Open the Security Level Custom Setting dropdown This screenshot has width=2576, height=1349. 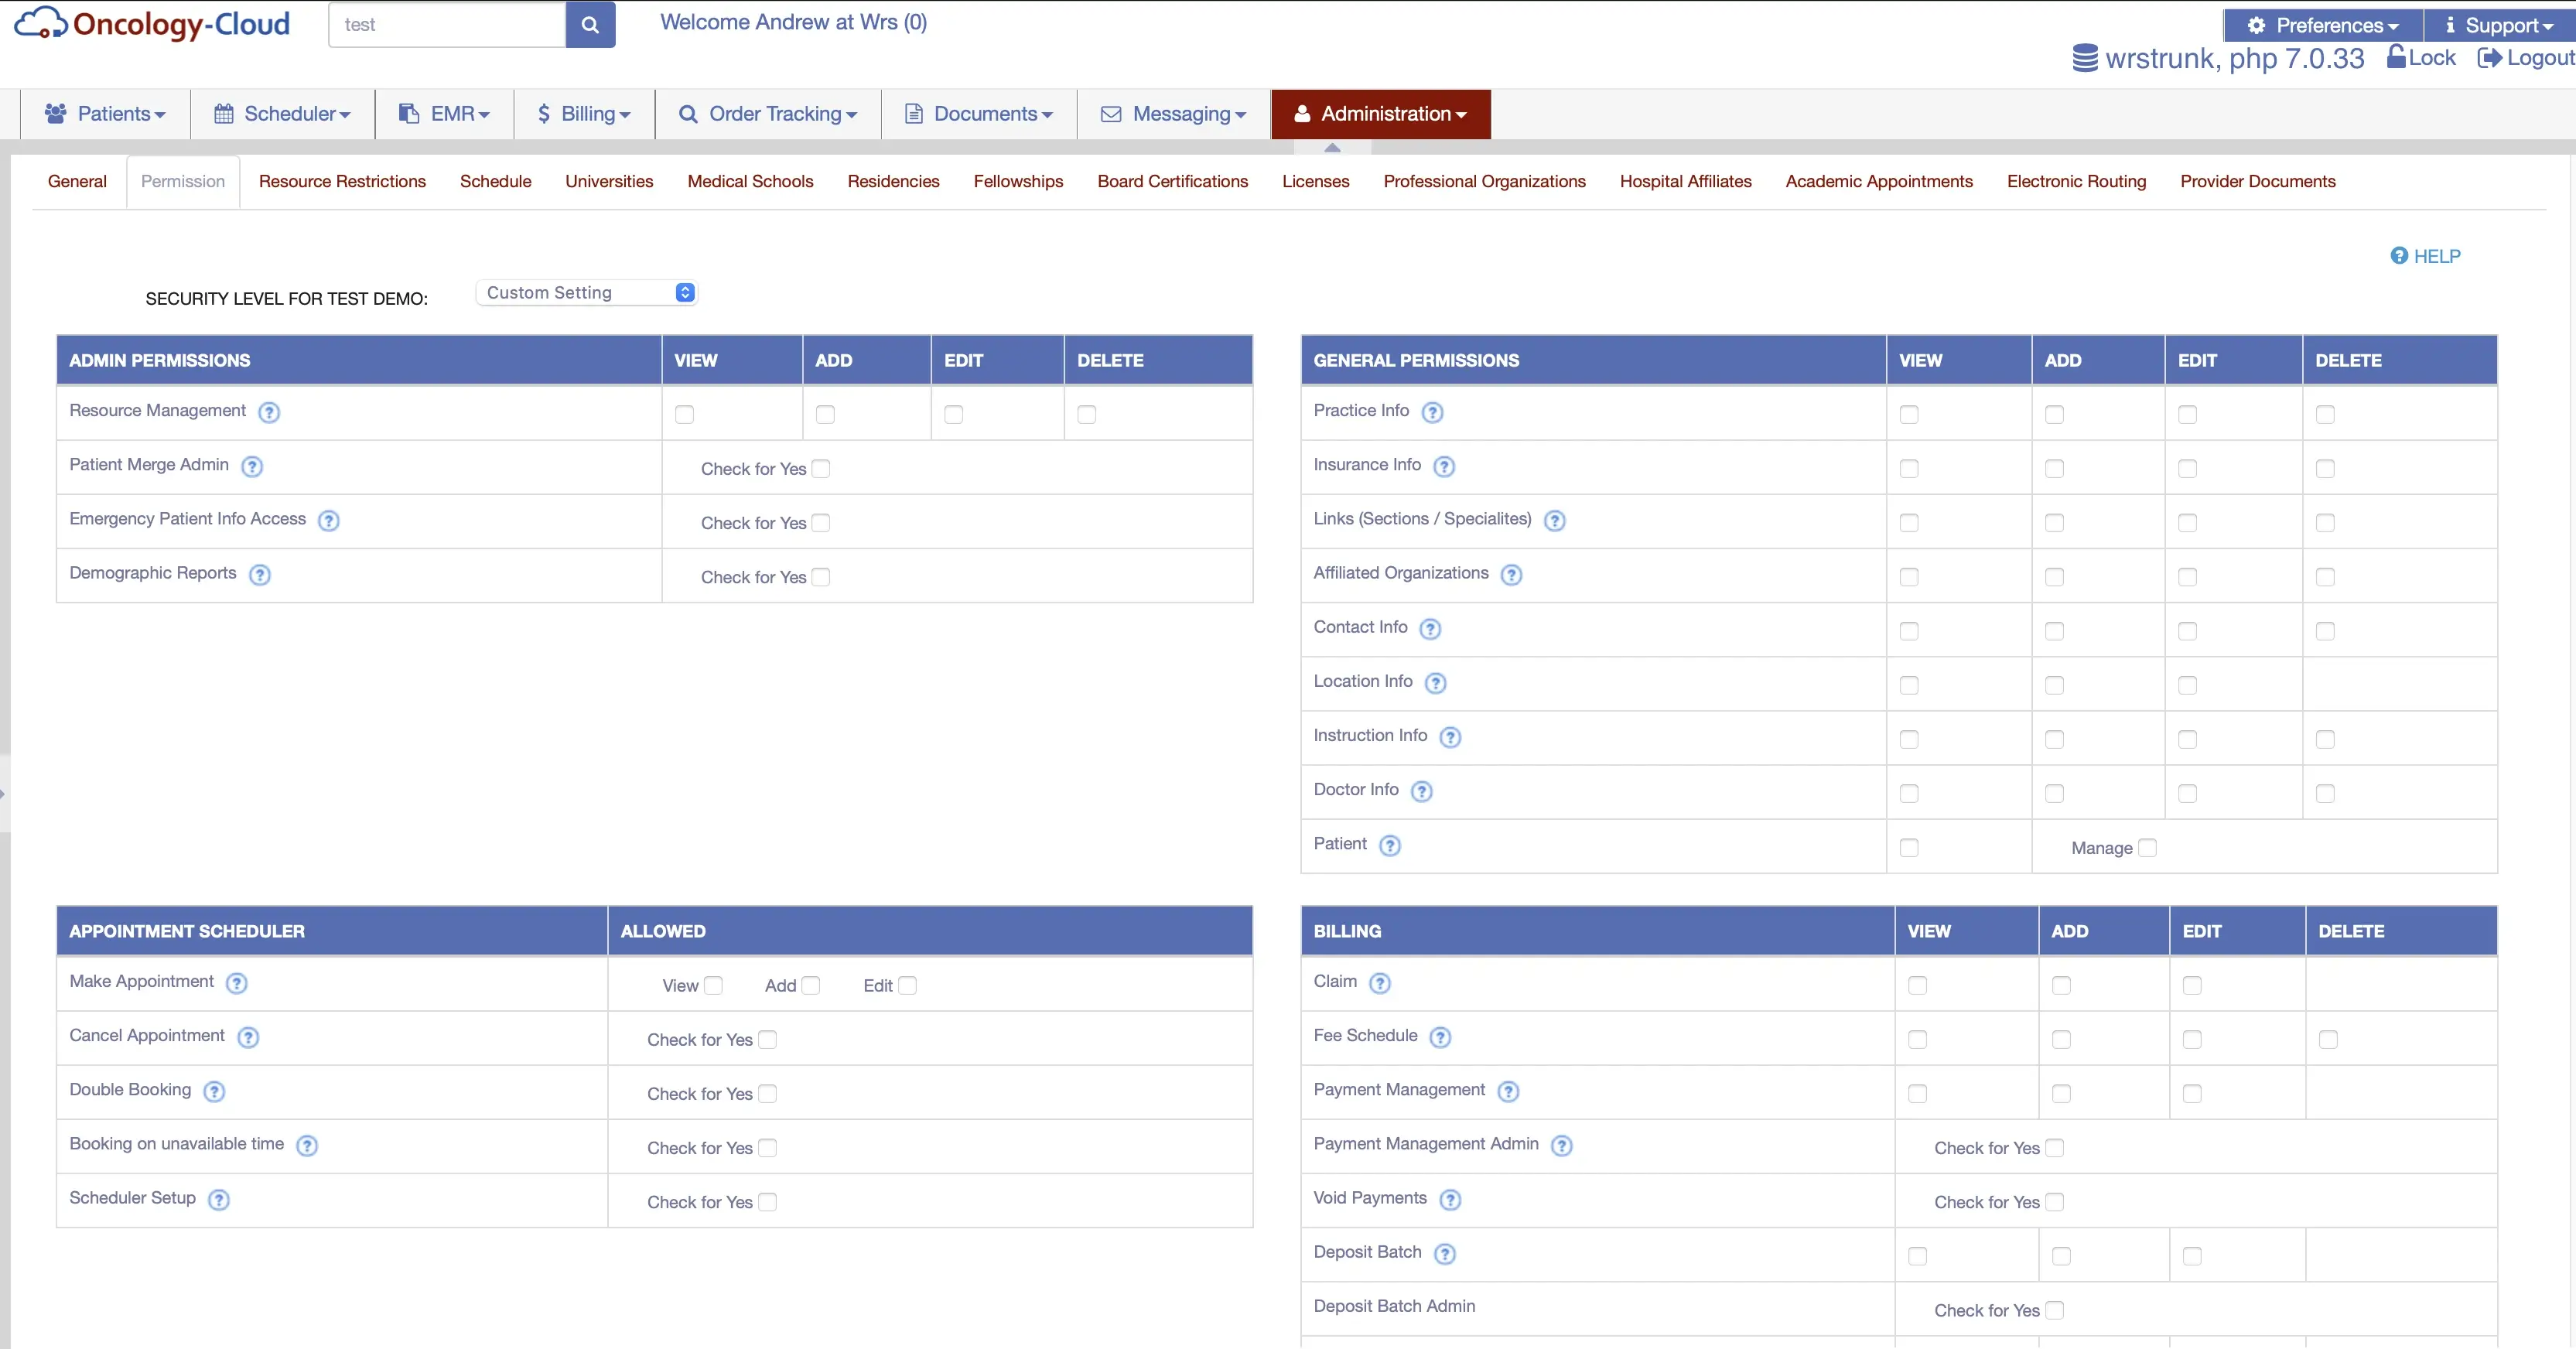(x=586, y=292)
